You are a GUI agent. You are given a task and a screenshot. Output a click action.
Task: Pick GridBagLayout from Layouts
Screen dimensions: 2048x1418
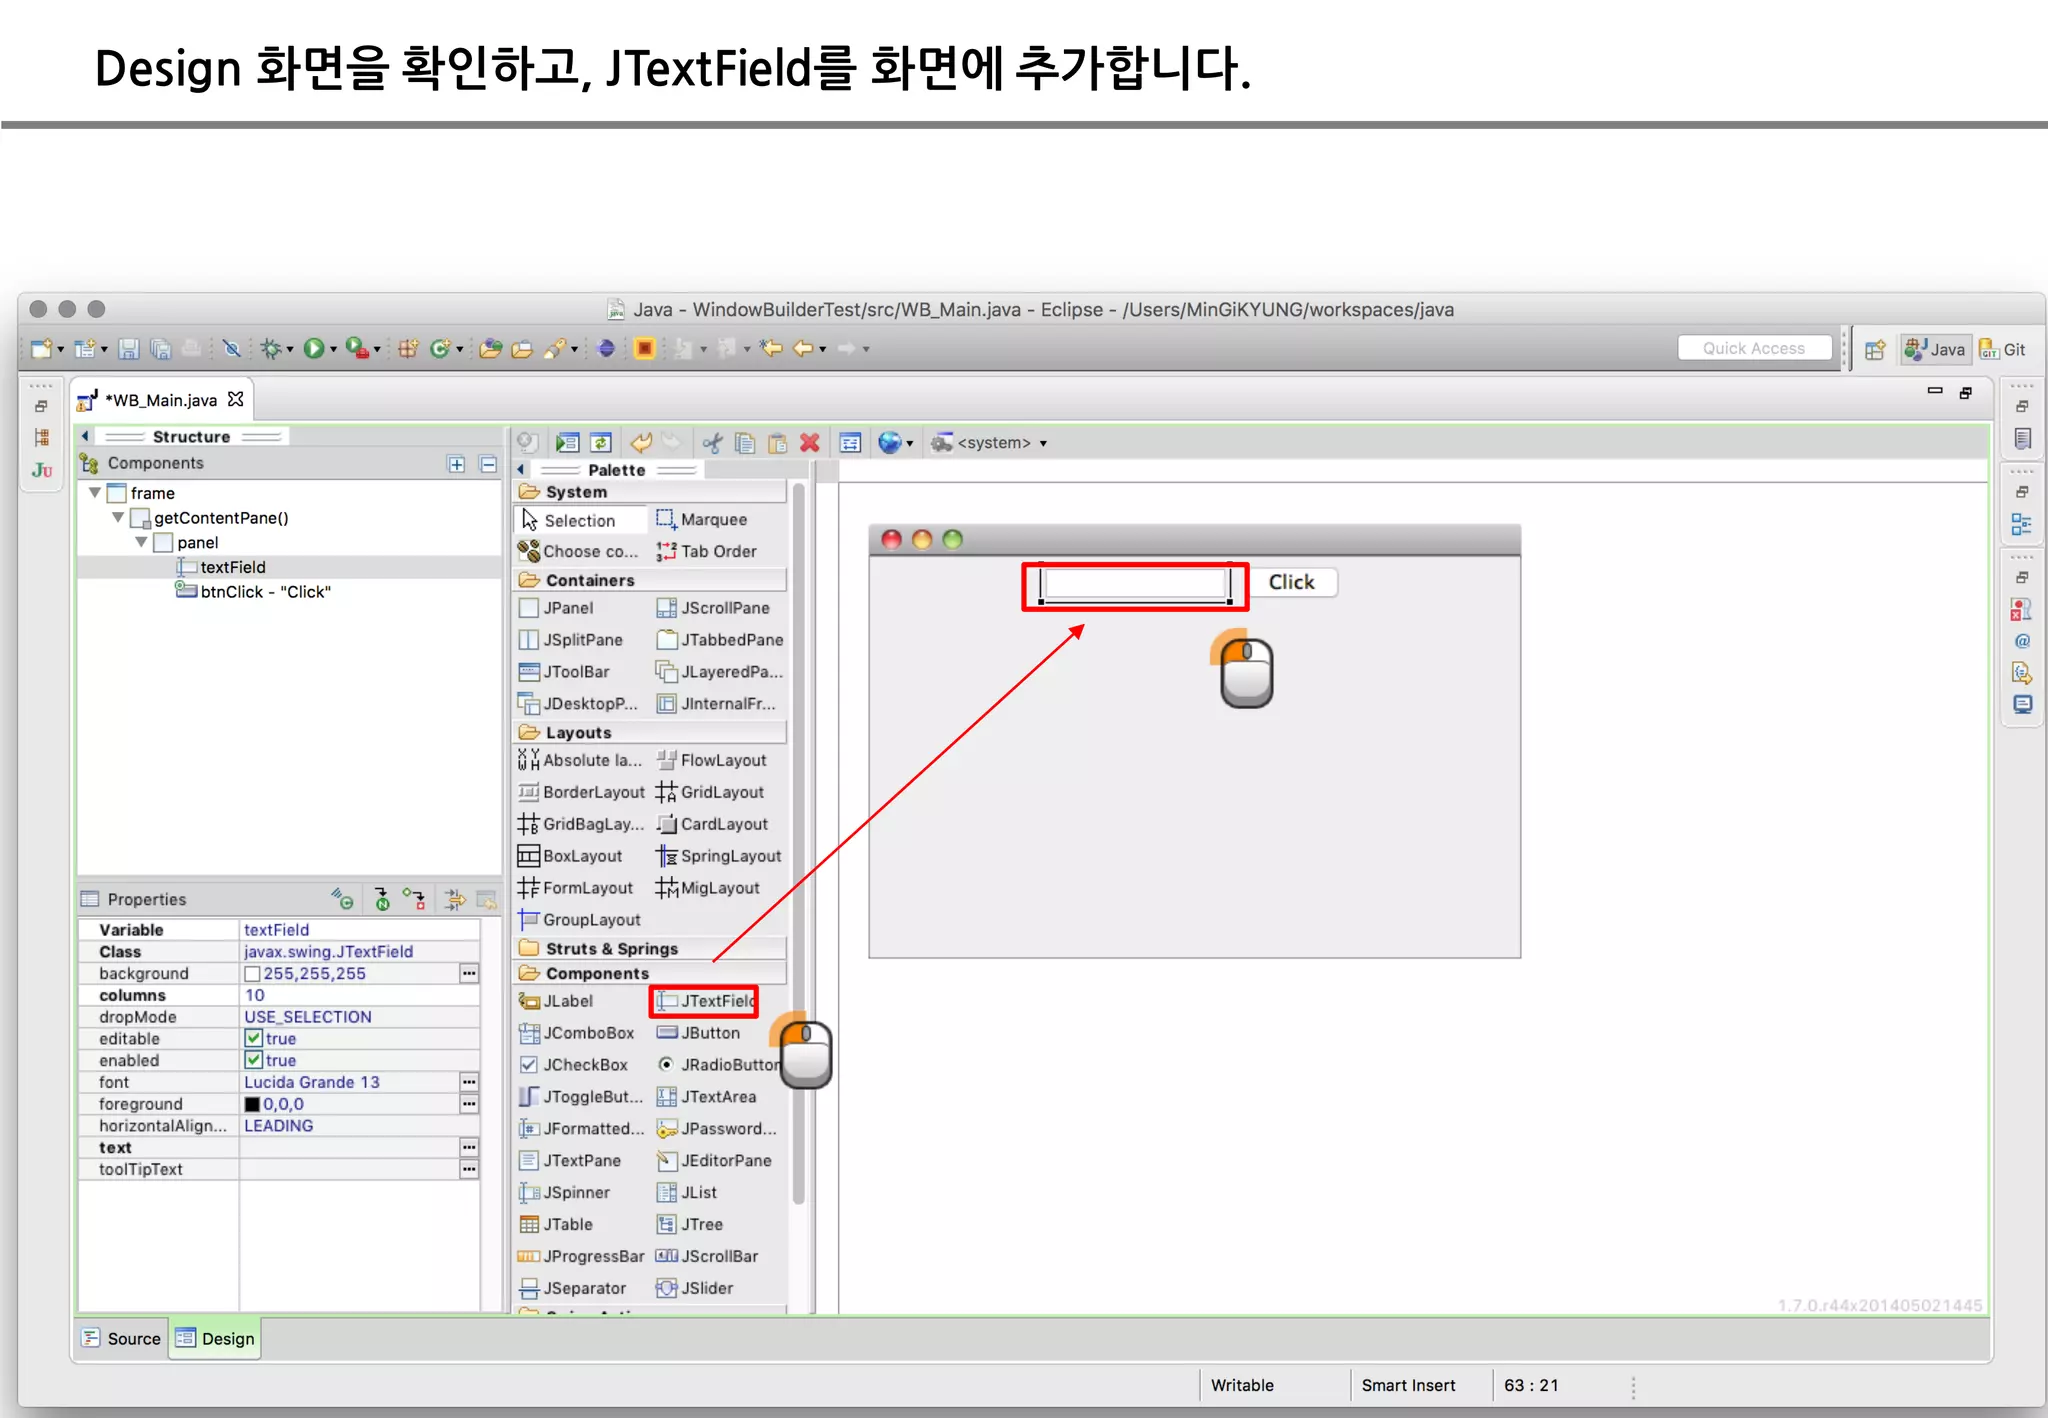tap(581, 824)
